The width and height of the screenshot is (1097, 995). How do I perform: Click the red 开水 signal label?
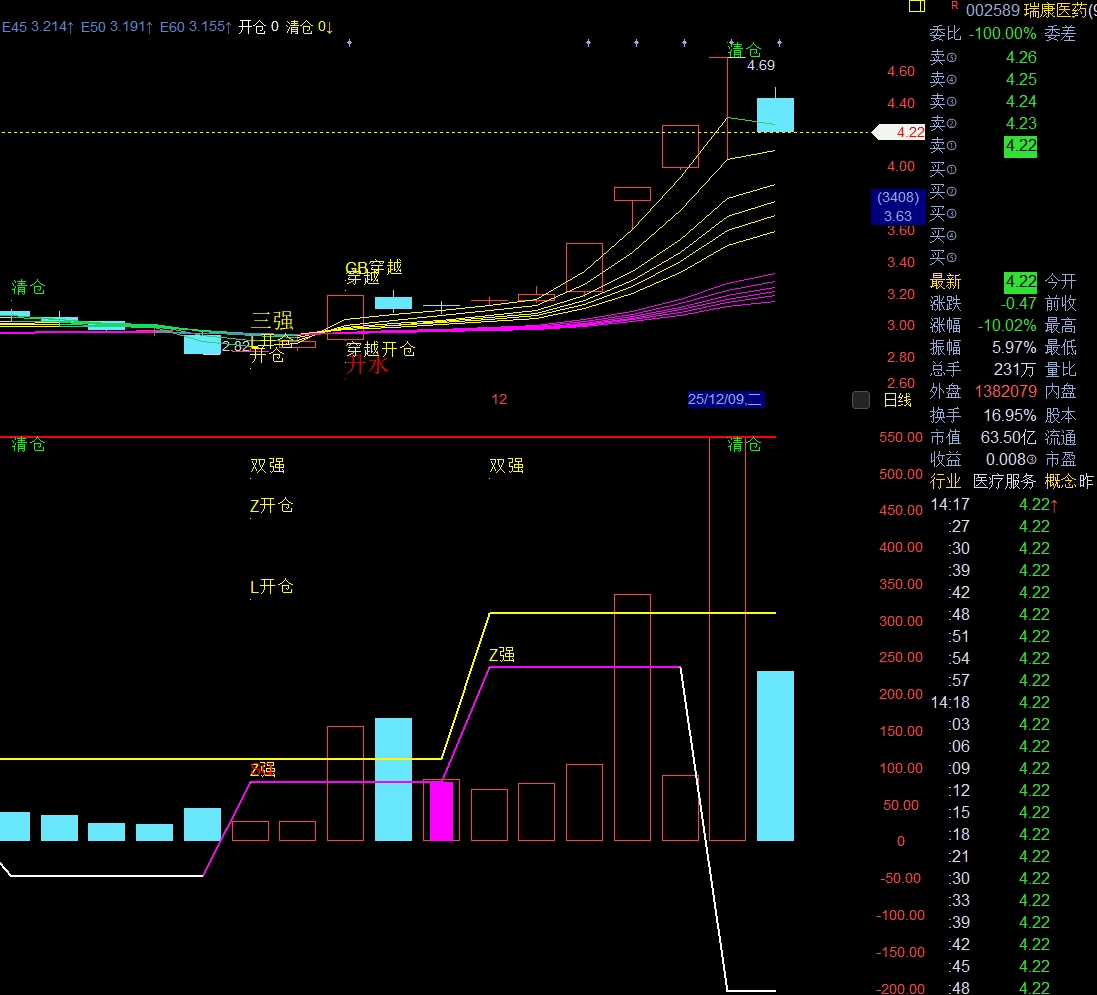(x=367, y=365)
